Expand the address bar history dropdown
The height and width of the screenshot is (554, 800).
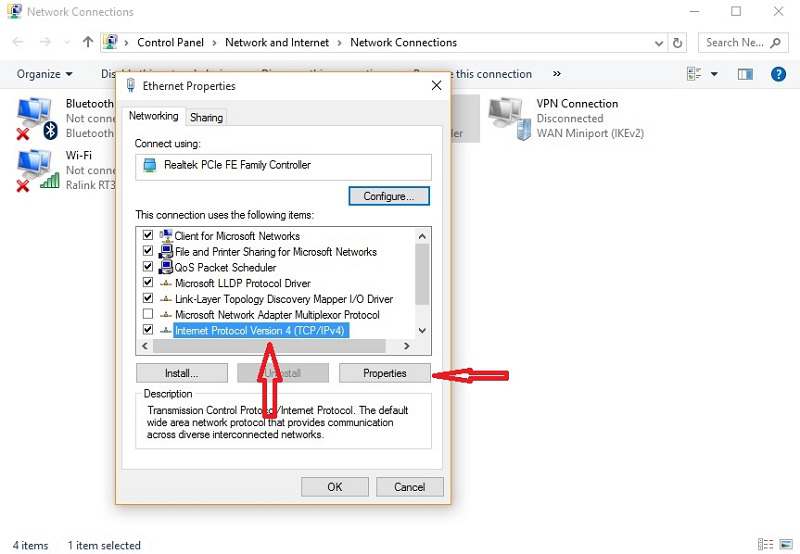point(658,43)
